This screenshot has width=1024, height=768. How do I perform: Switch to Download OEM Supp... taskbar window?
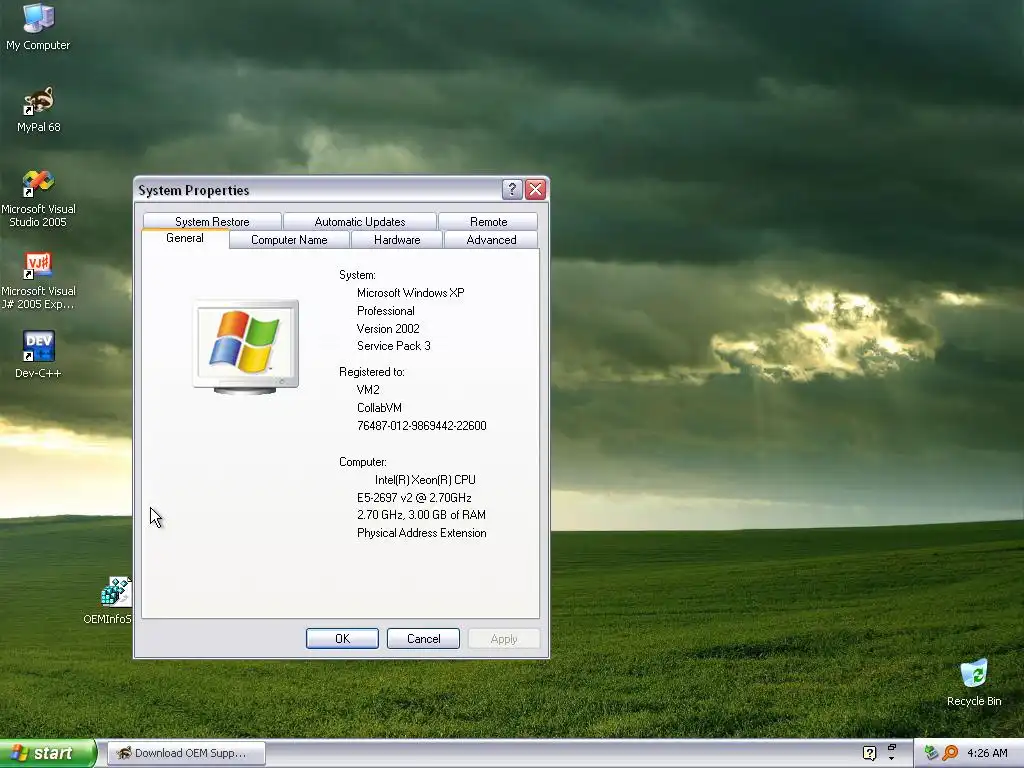pyautogui.click(x=186, y=753)
